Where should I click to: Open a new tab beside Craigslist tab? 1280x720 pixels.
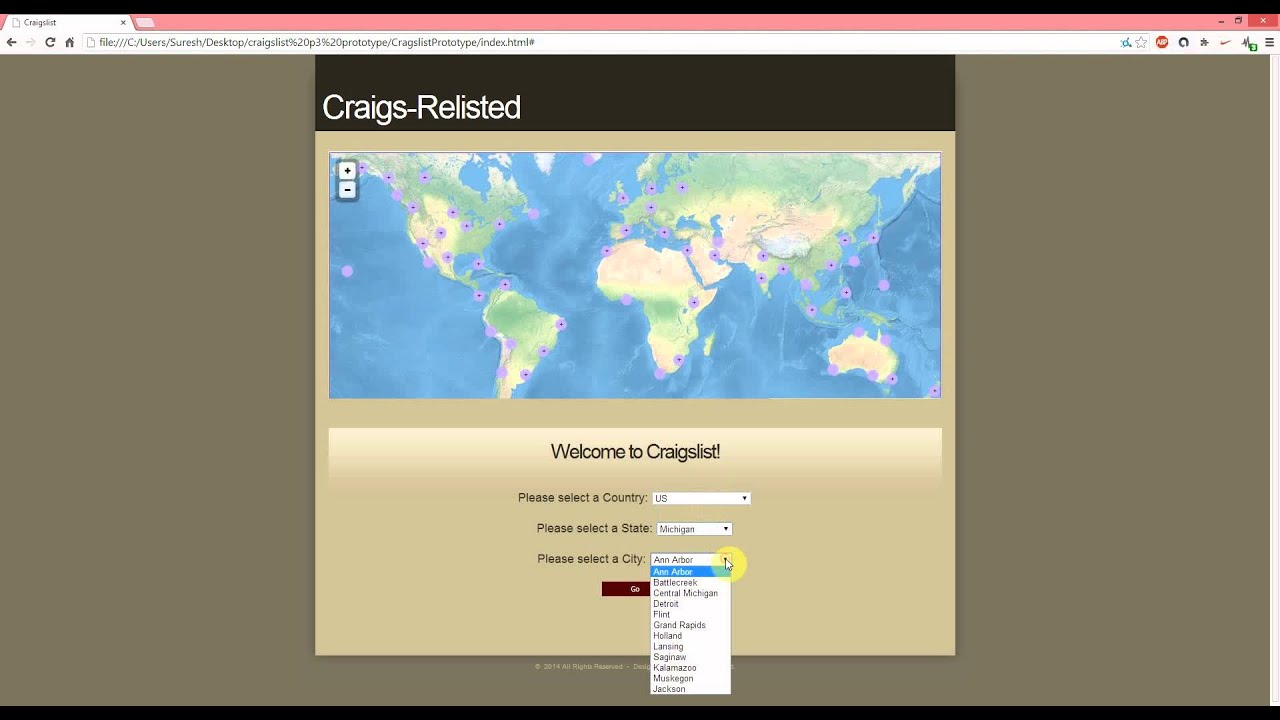tap(145, 22)
